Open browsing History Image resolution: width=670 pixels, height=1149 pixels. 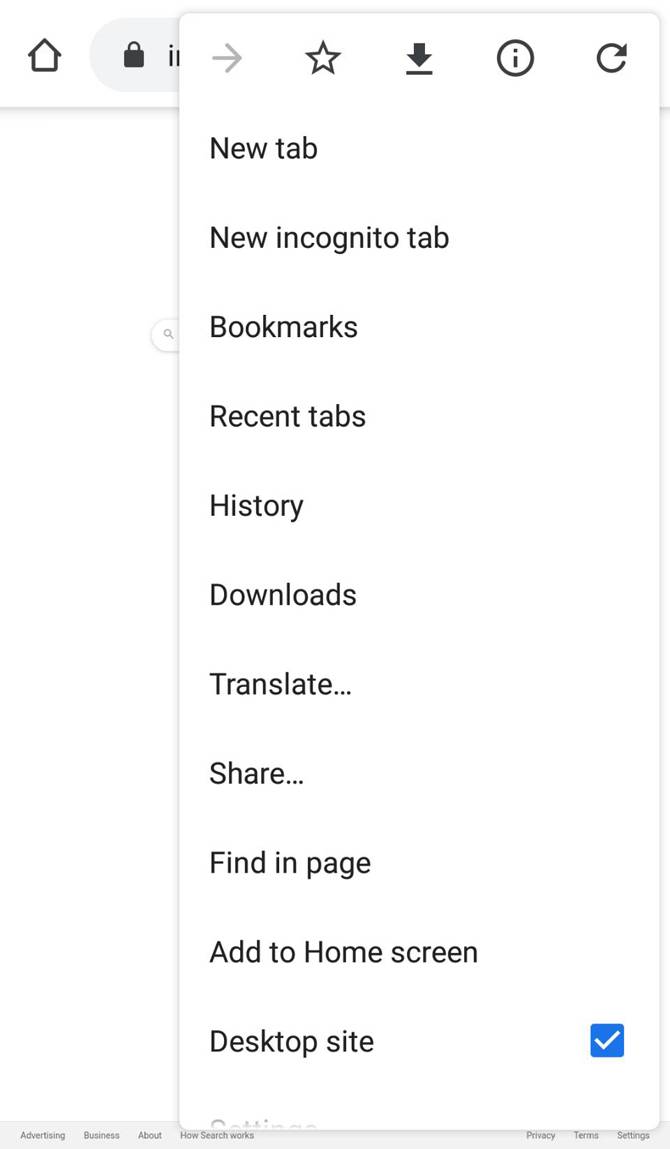tap(256, 505)
